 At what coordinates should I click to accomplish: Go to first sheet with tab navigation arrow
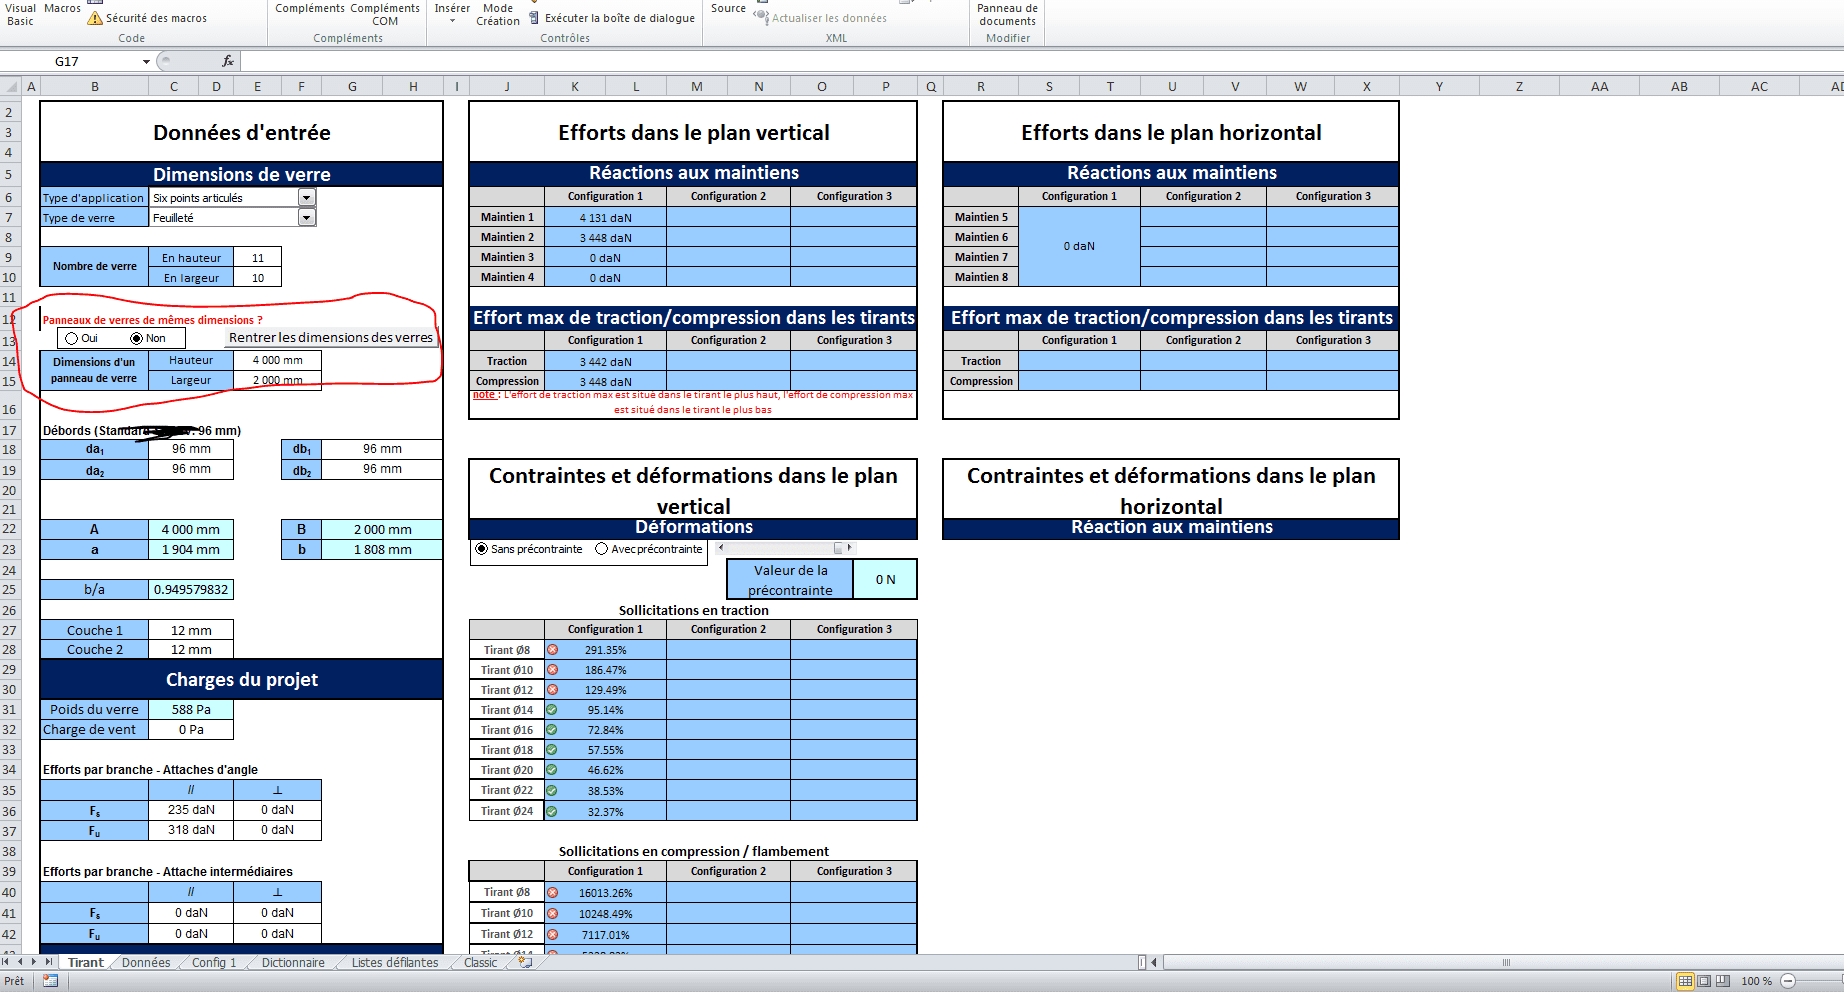click(x=6, y=962)
